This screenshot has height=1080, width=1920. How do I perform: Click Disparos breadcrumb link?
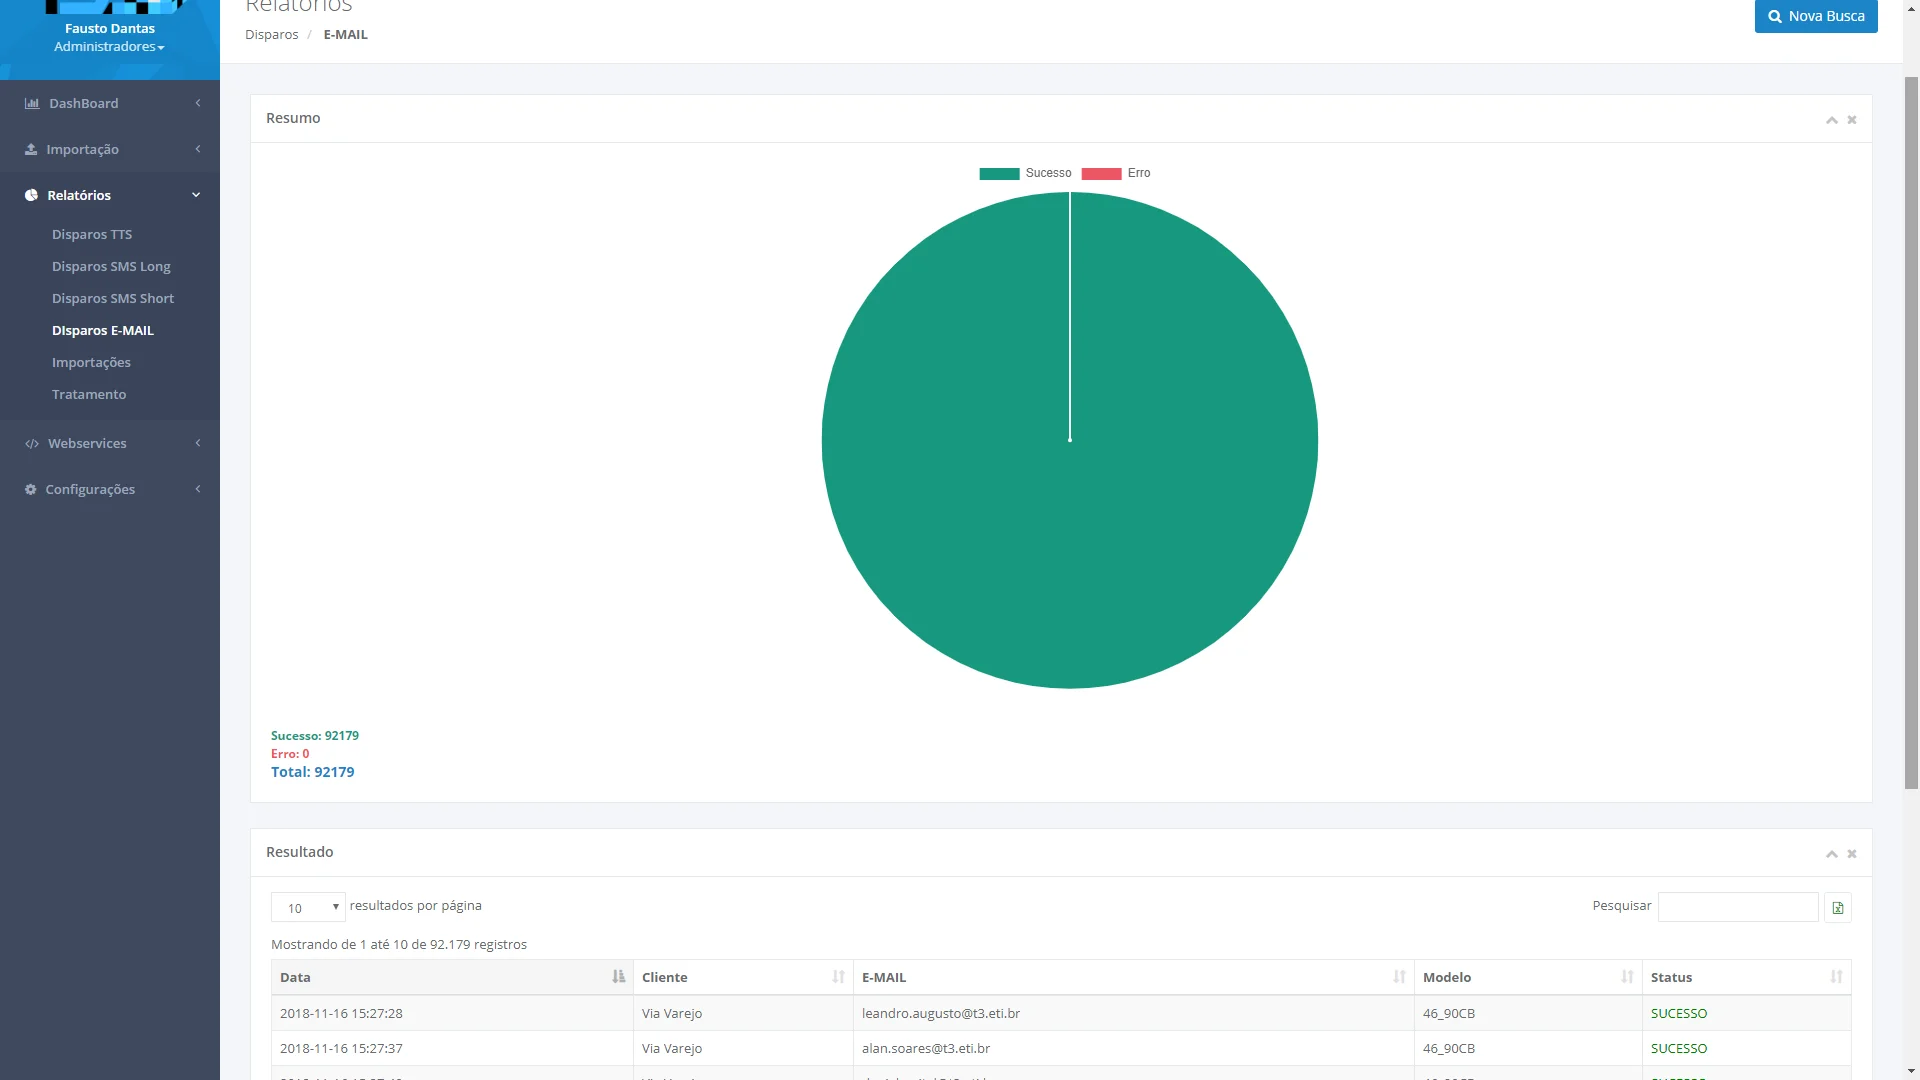point(272,35)
